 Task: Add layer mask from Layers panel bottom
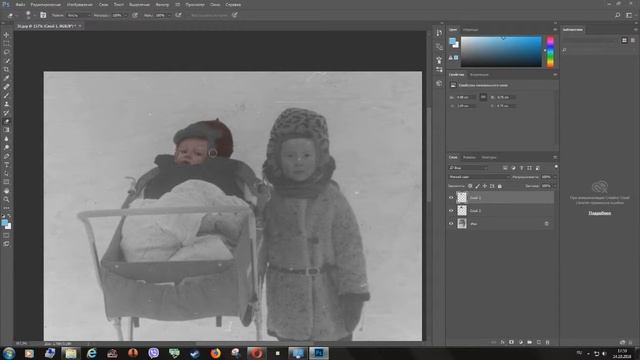tap(511, 342)
